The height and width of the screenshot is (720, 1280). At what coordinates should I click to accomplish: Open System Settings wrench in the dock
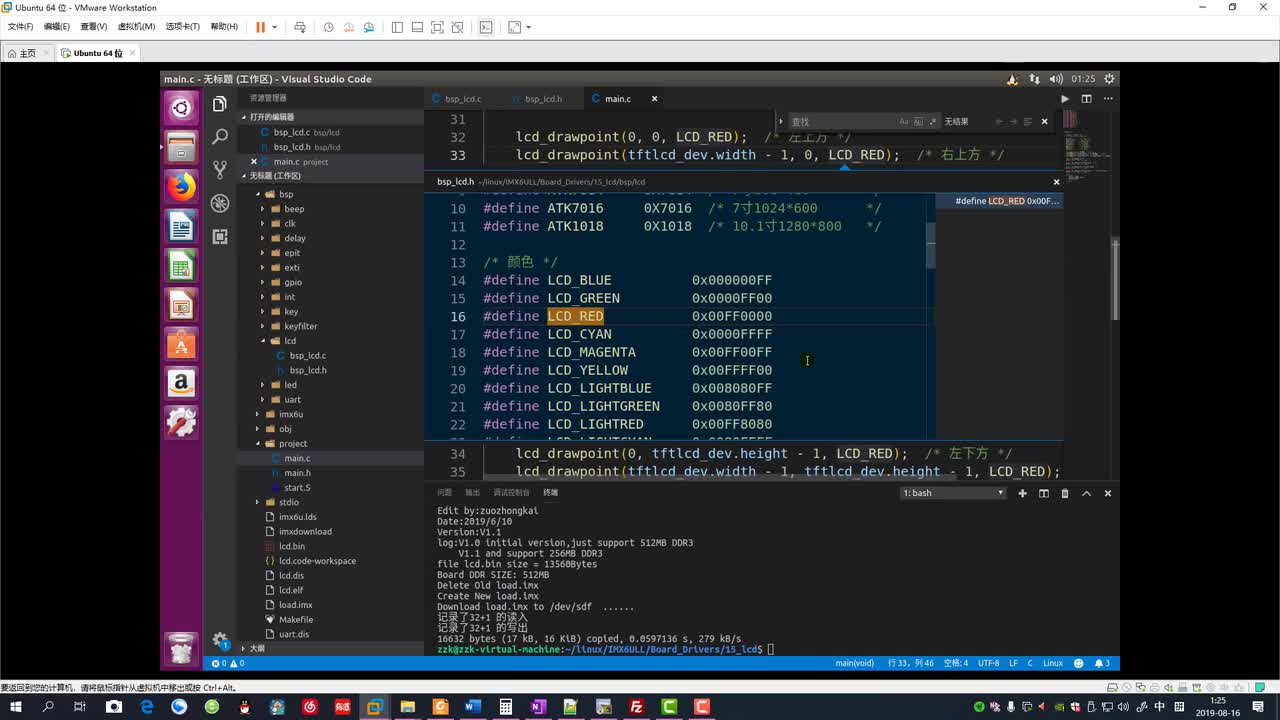[x=181, y=422]
